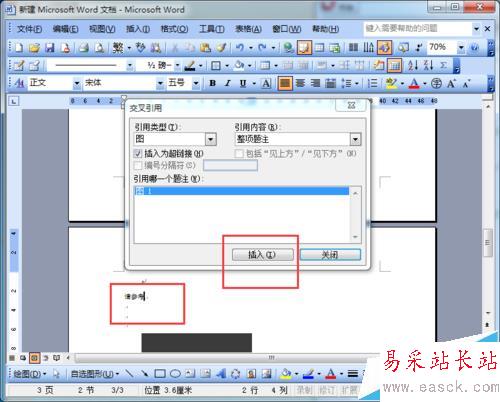Apply underline formatting
Image resolution: width=500 pixels, height=402 pixels.
[243, 83]
